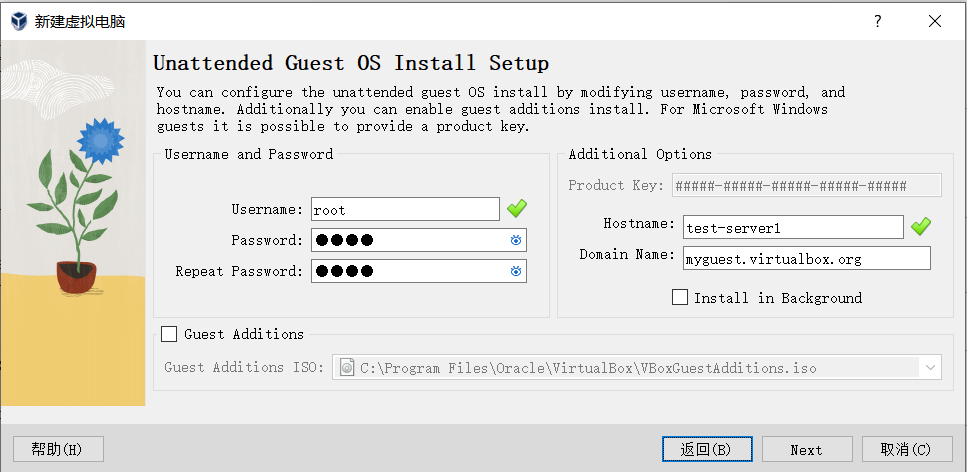Click the Username field containing root

(x=405, y=209)
